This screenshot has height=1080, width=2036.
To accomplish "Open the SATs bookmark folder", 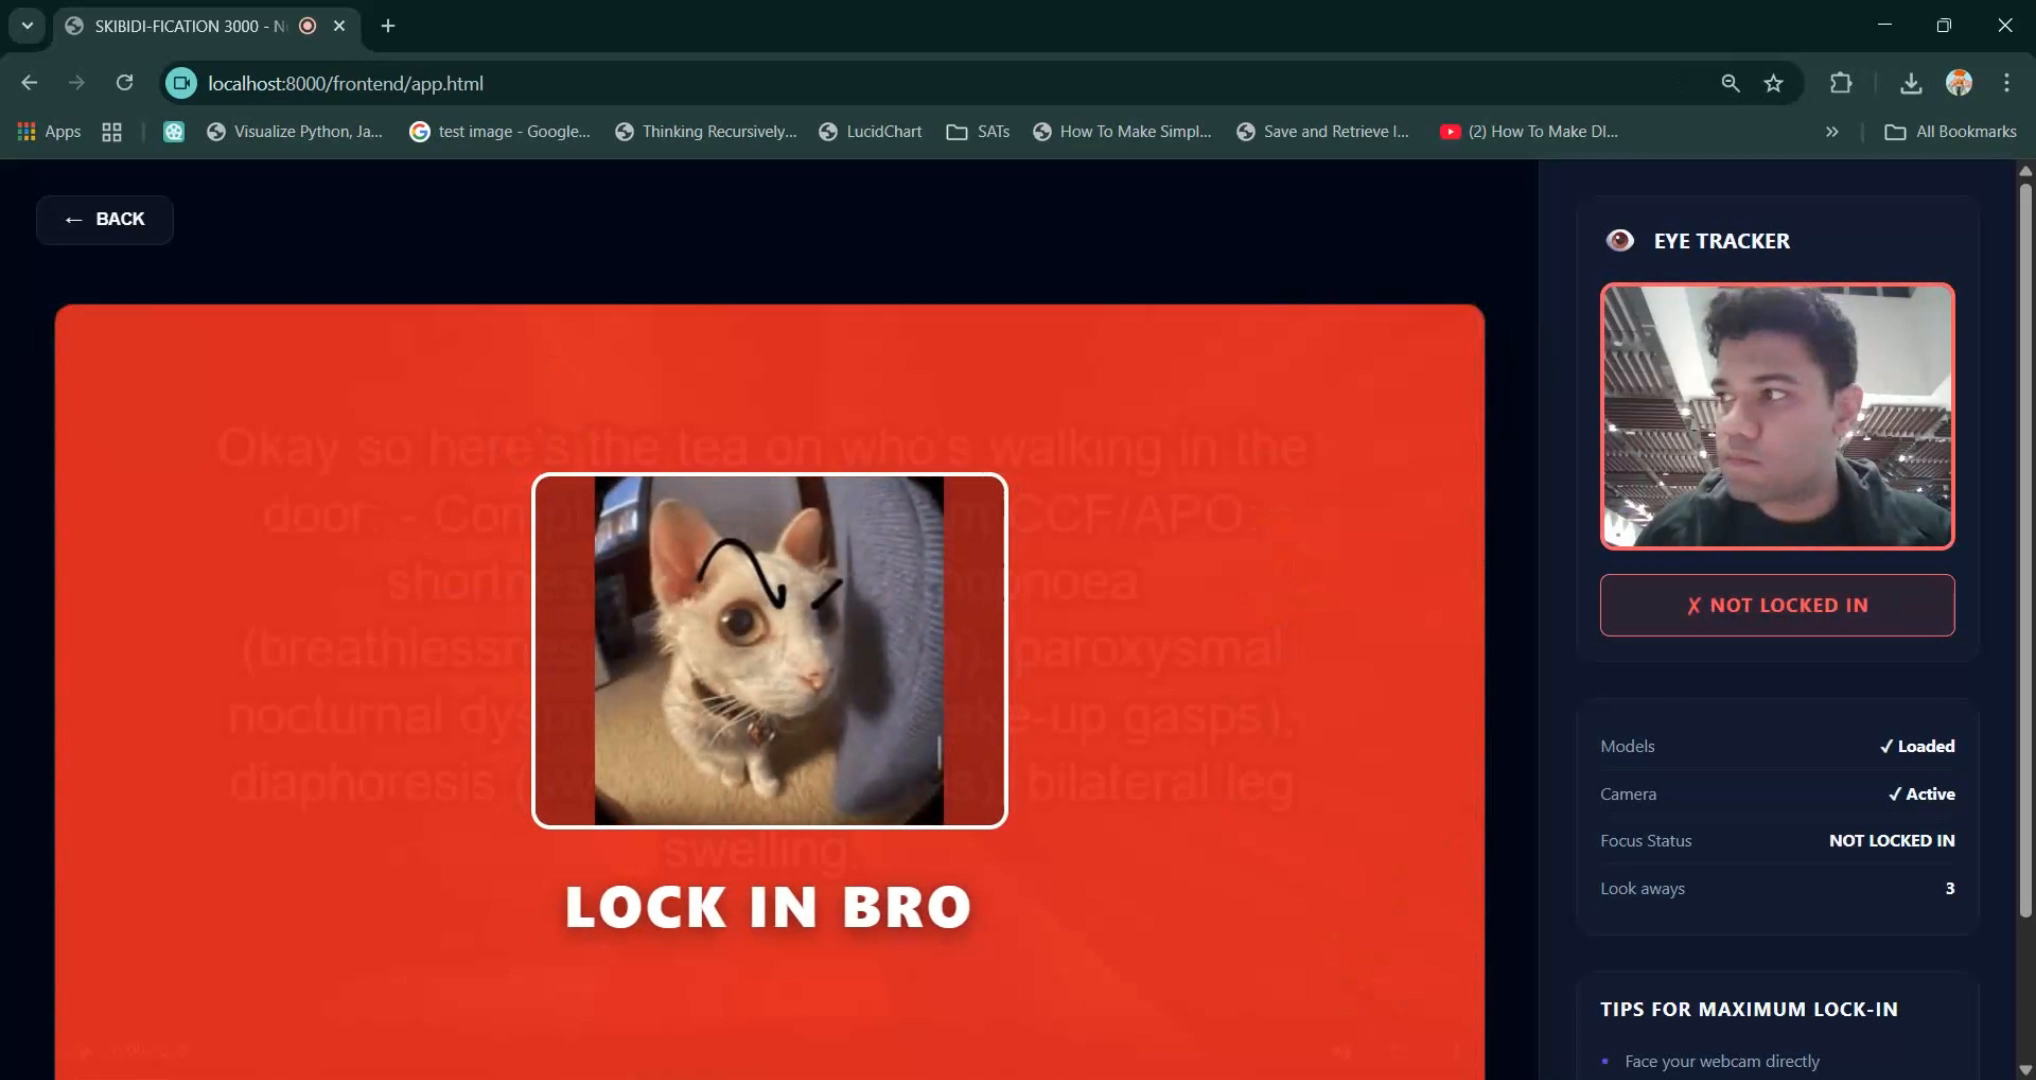I will [x=978, y=131].
